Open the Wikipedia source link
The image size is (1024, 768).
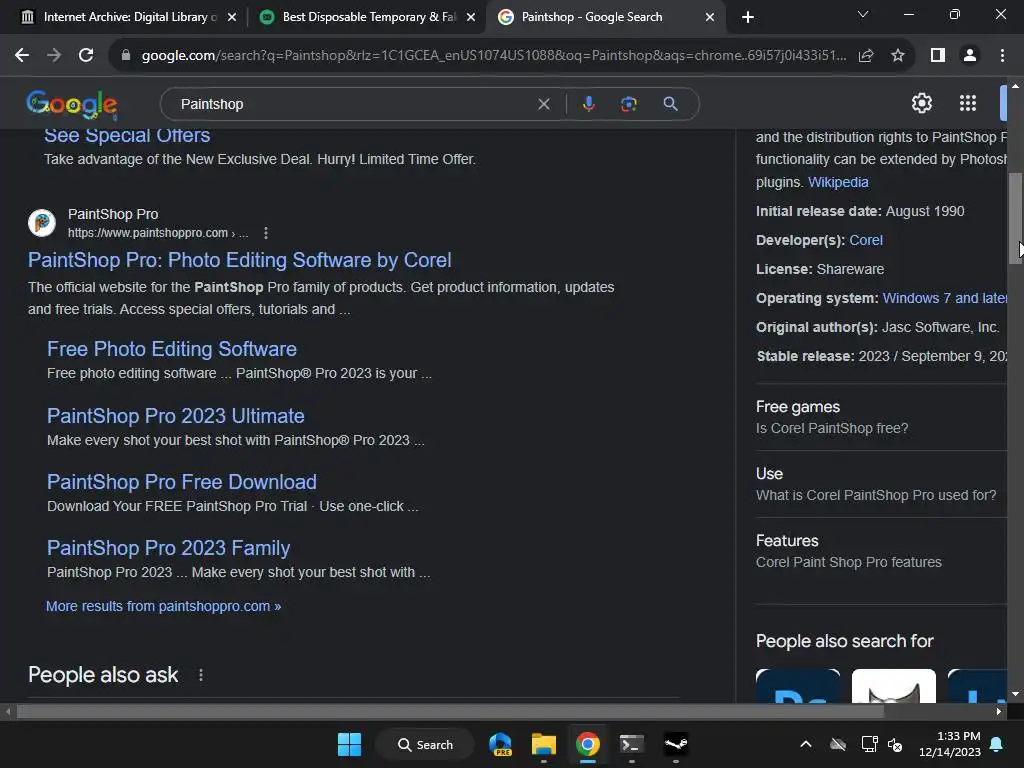pos(838,182)
